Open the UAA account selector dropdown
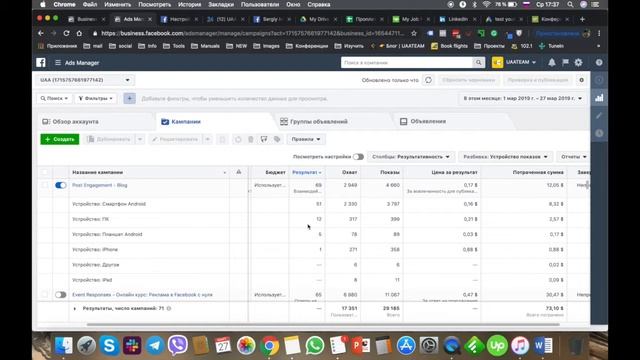Viewport: 640px width, 360px height. 85,80
